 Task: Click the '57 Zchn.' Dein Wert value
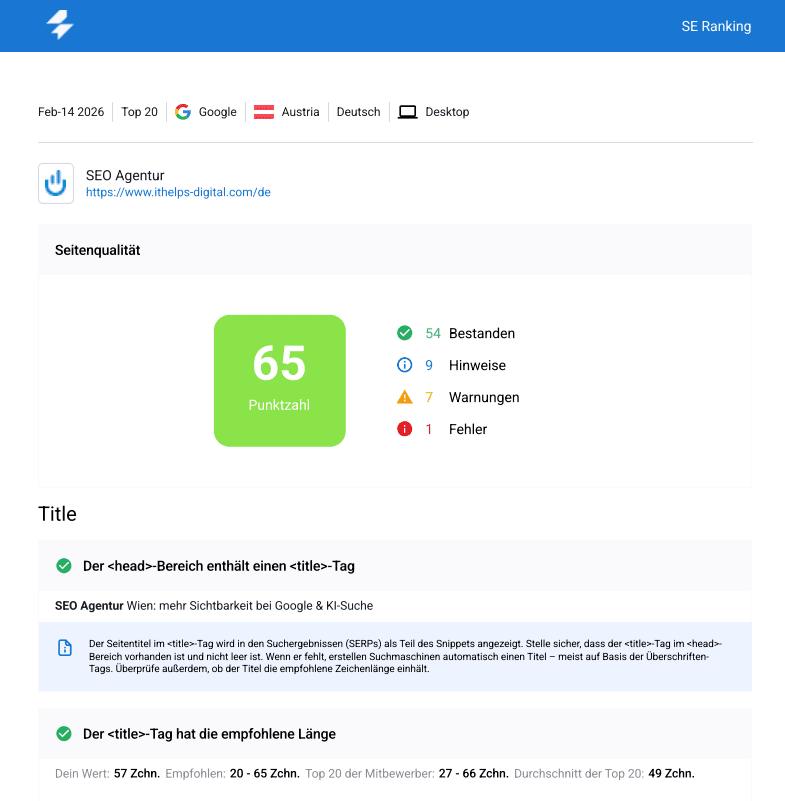[137, 773]
